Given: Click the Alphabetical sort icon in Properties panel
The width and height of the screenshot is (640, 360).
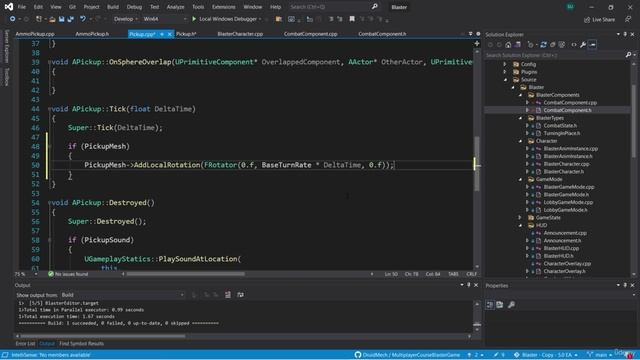Looking at the screenshot, I should coord(500,304).
